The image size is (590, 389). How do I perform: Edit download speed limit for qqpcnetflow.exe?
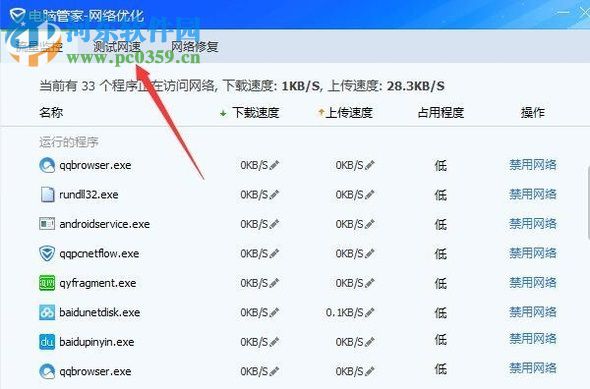coord(274,253)
